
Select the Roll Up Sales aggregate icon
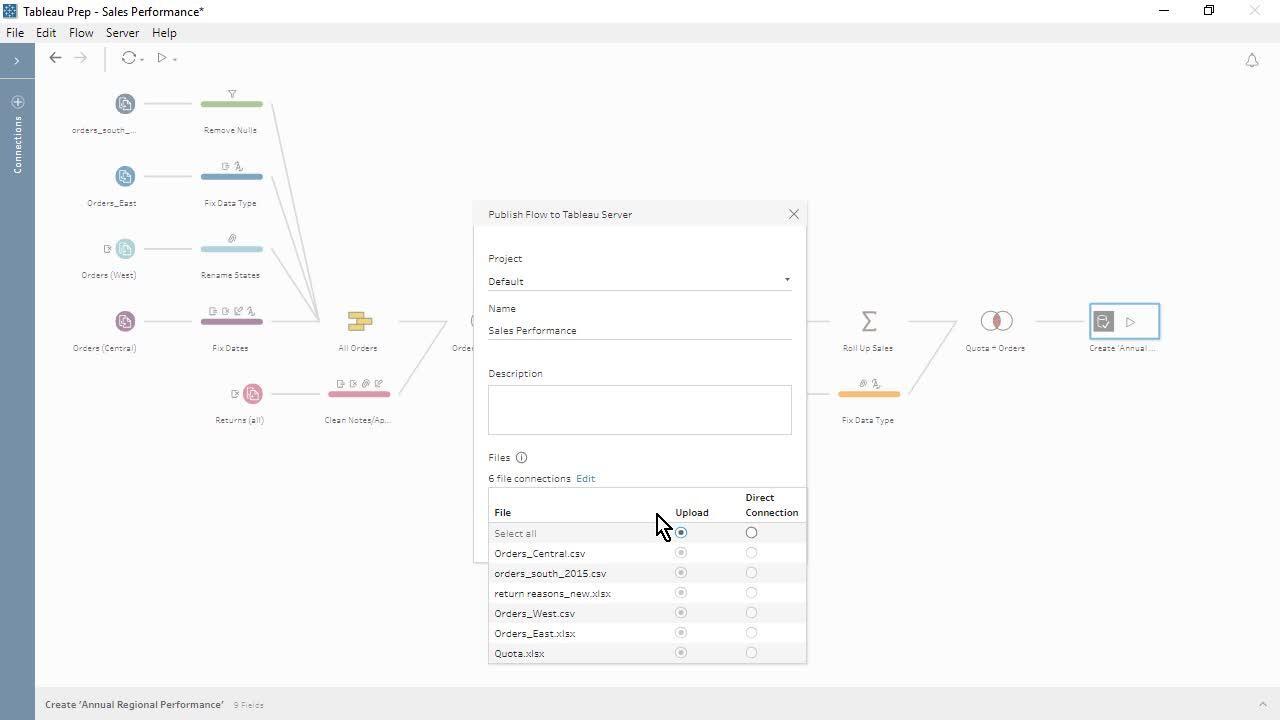(868, 321)
